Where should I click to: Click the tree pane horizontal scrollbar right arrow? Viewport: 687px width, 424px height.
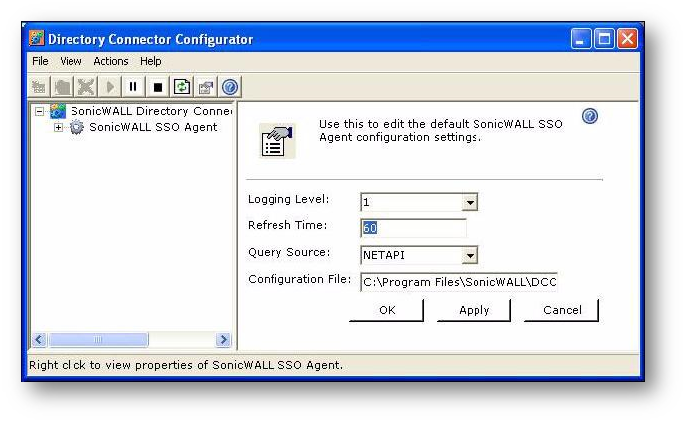tap(223, 341)
